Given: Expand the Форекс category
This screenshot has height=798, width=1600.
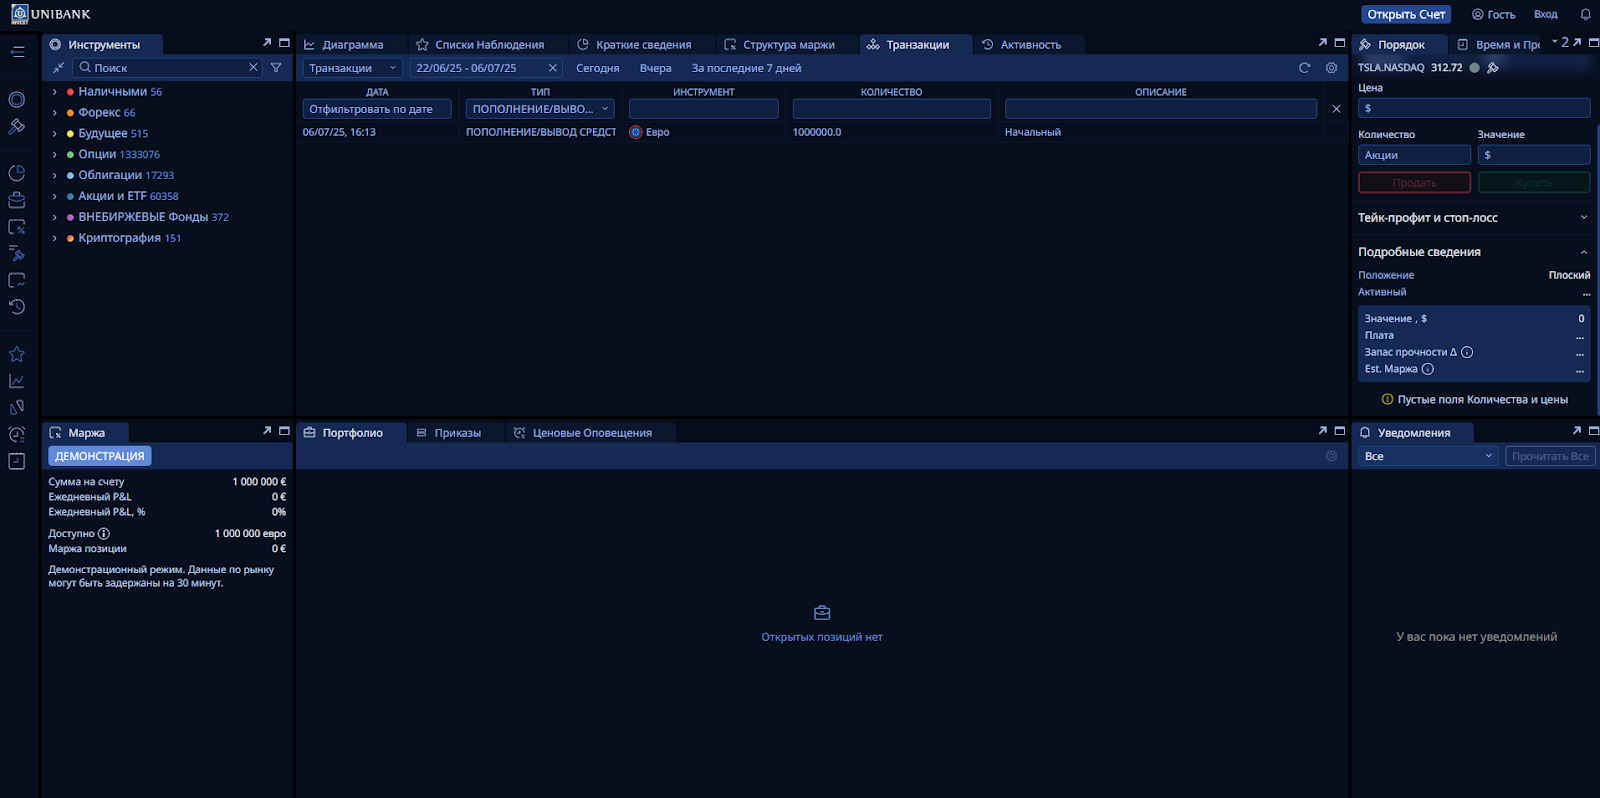Looking at the screenshot, I should (x=55, y=113).
